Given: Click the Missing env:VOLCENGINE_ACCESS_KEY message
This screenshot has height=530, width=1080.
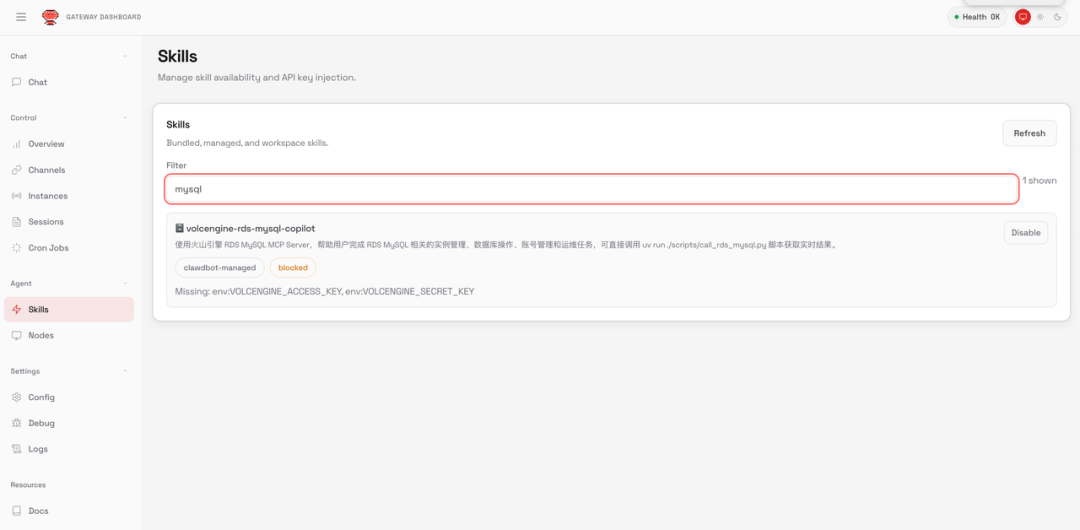Looking at the screenshot, I should pyautogui.click(x=324, y=292).
